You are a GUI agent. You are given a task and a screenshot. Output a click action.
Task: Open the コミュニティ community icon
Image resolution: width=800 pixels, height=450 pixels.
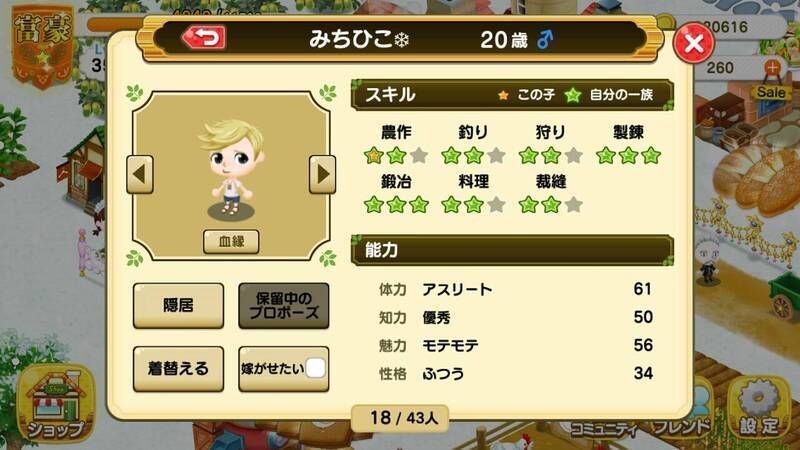click(604, 430)
